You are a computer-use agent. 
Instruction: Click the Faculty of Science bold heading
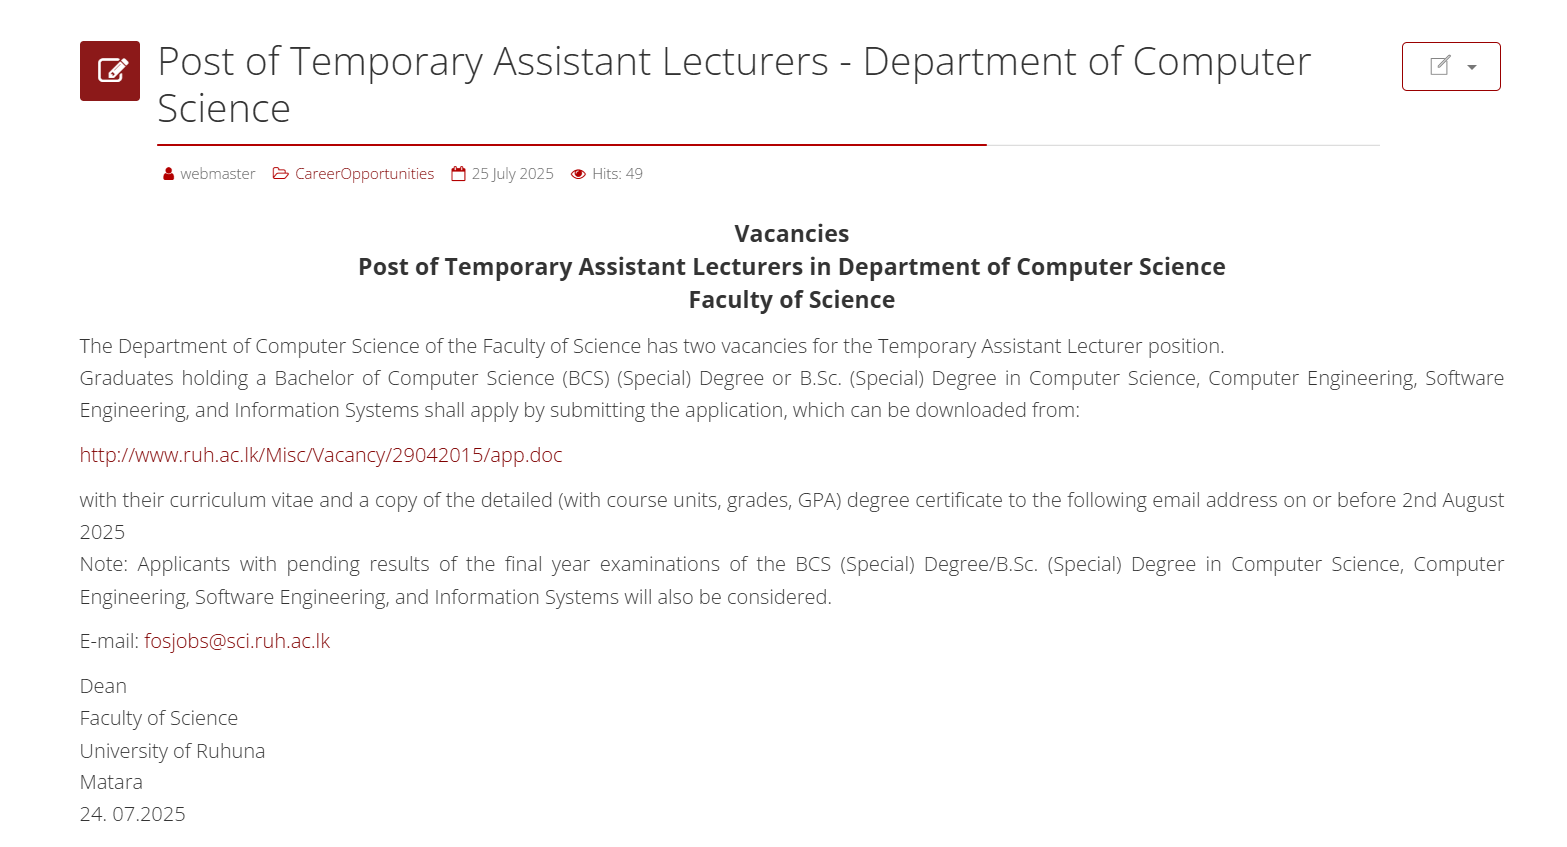pyautogui.click(x=792, y=300)
